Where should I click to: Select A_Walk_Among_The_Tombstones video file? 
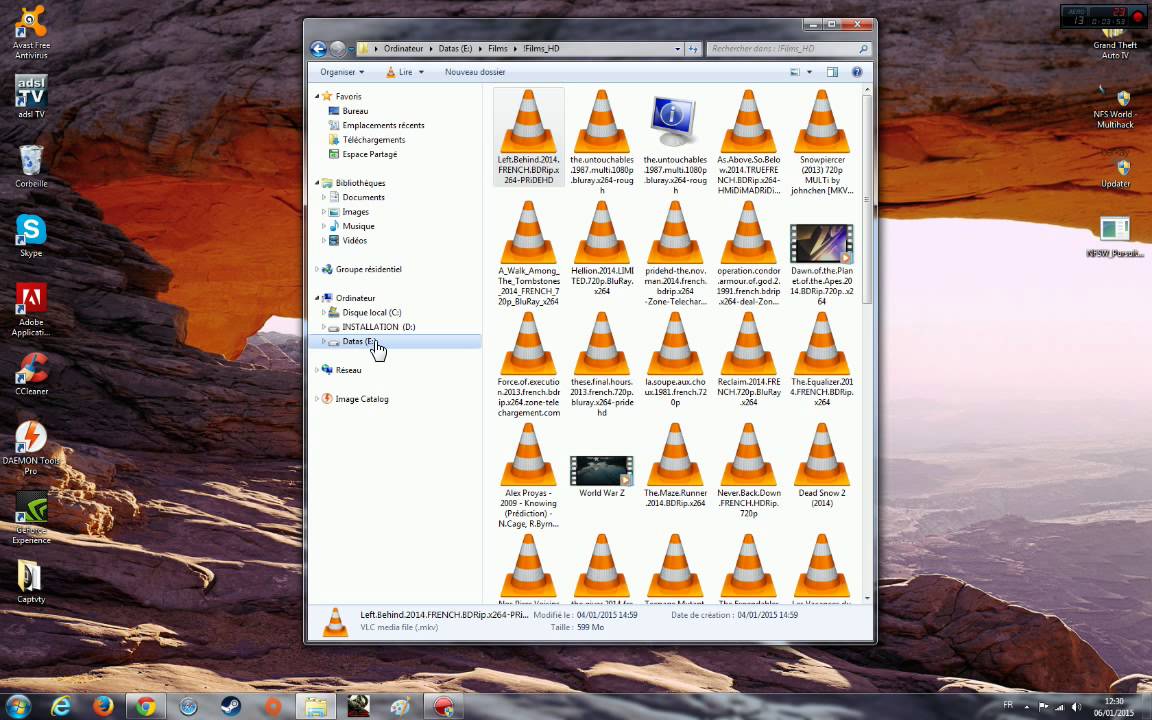tap(528, 233)
